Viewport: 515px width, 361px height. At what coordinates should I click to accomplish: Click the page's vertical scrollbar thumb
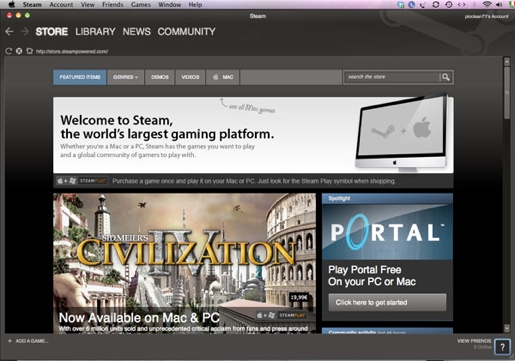tap(507, 93)
